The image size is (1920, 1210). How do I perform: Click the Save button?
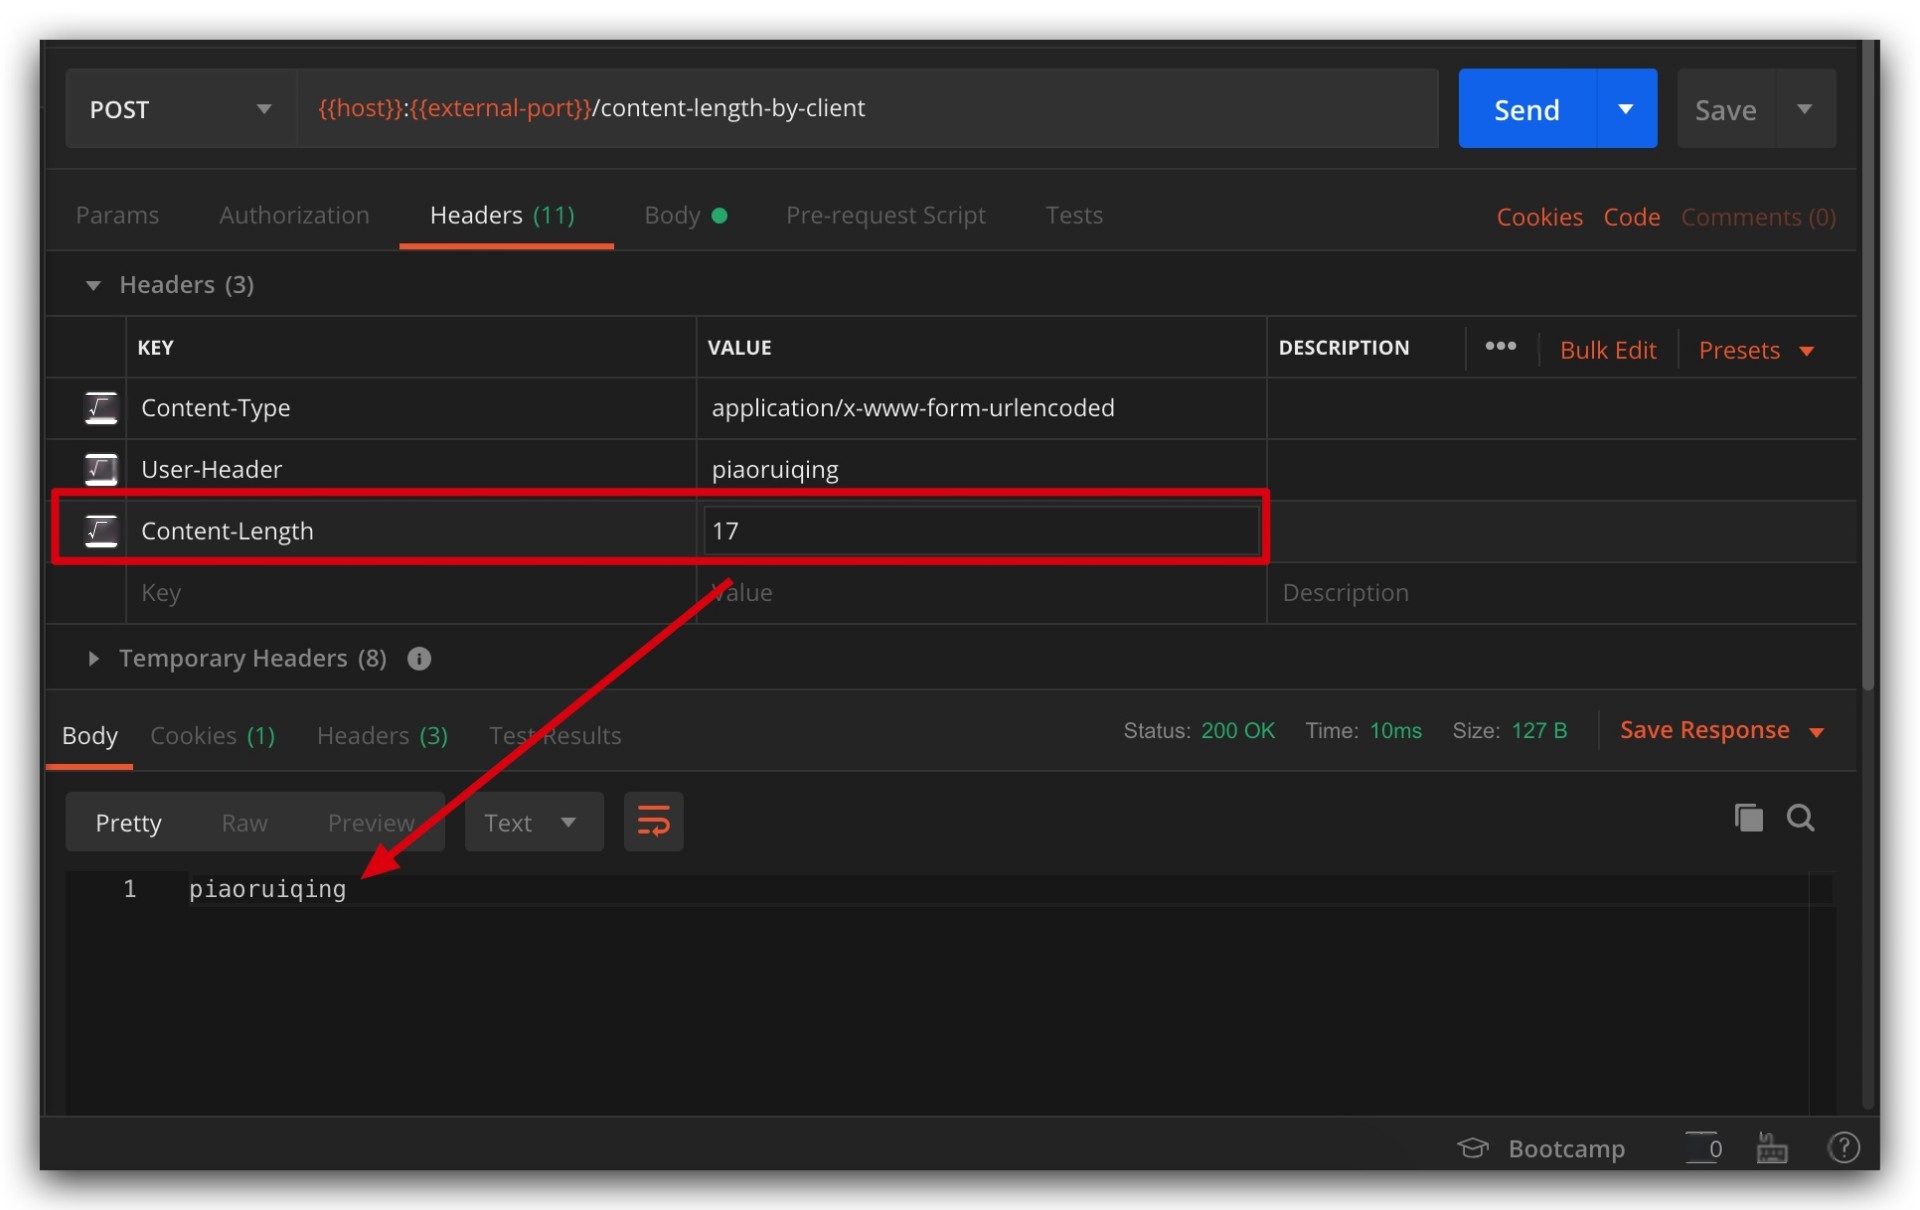[1726, 109]
